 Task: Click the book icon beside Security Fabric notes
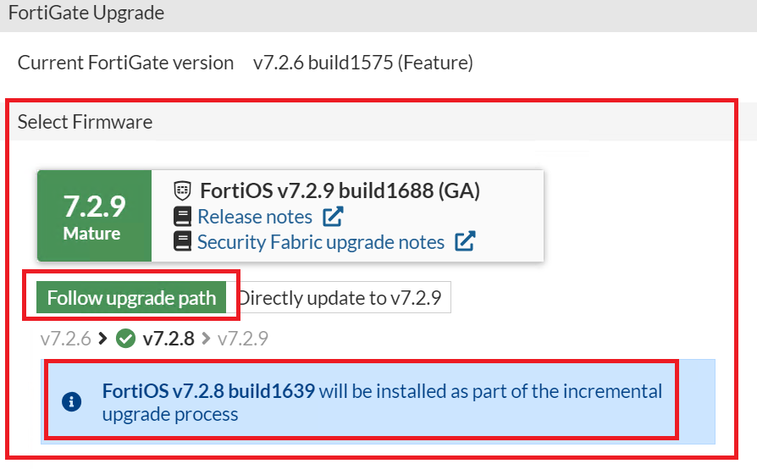182,241
